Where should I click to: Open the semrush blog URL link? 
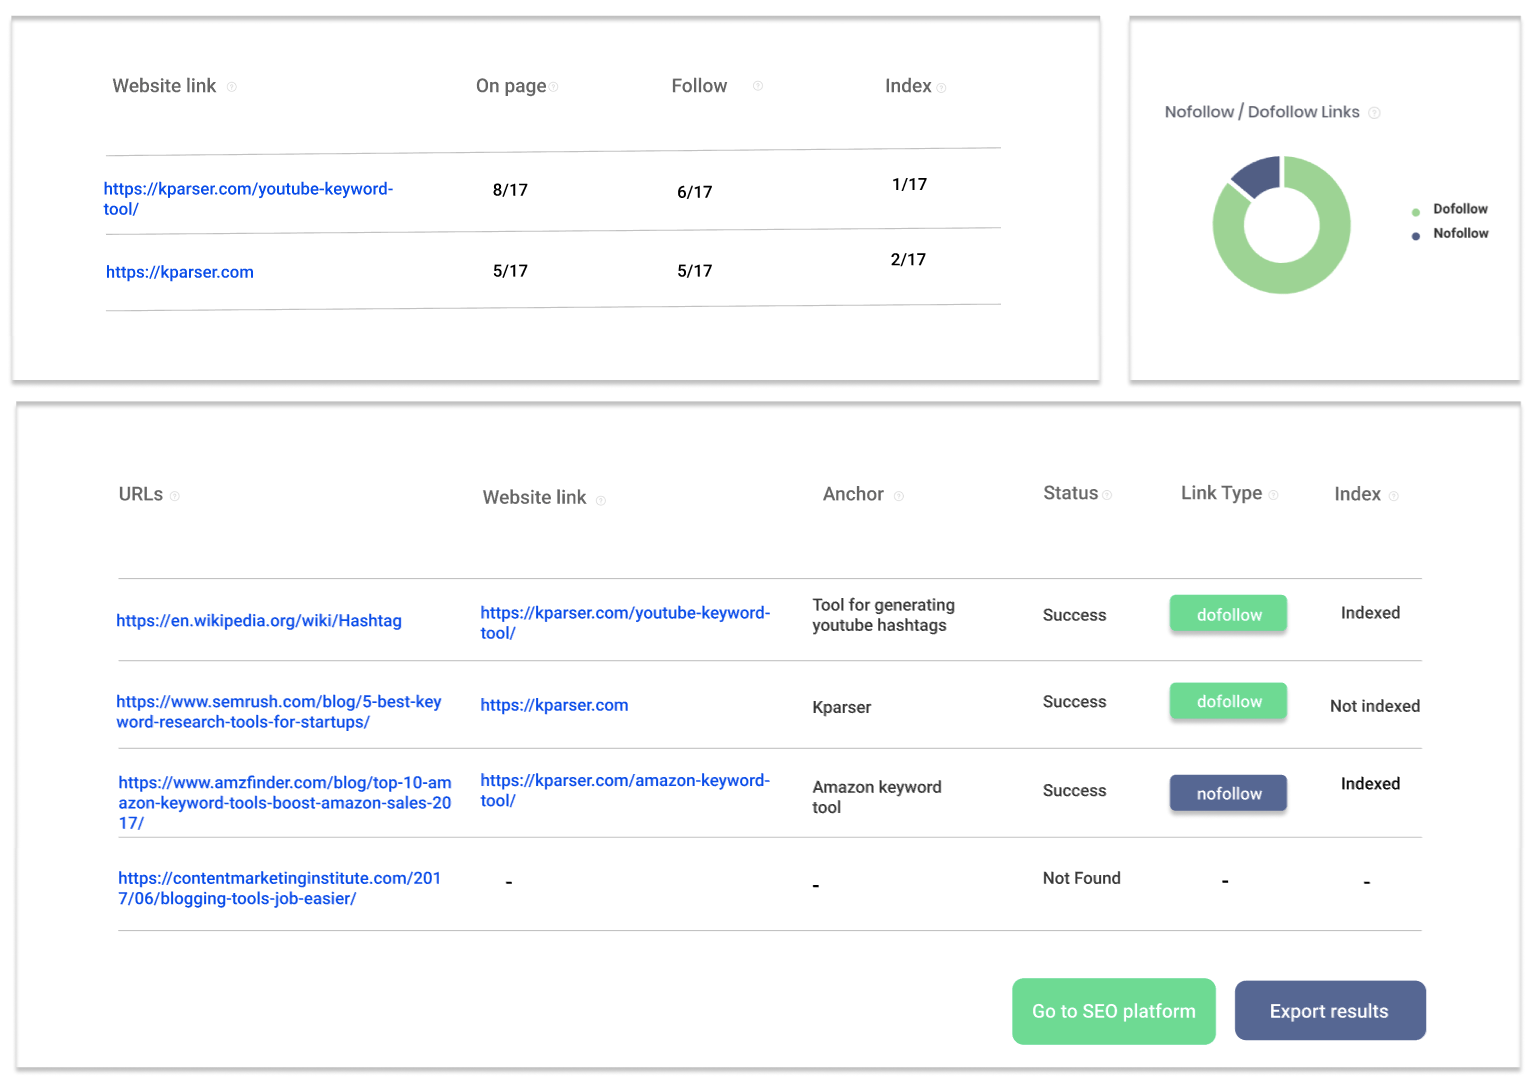[278, 712]
